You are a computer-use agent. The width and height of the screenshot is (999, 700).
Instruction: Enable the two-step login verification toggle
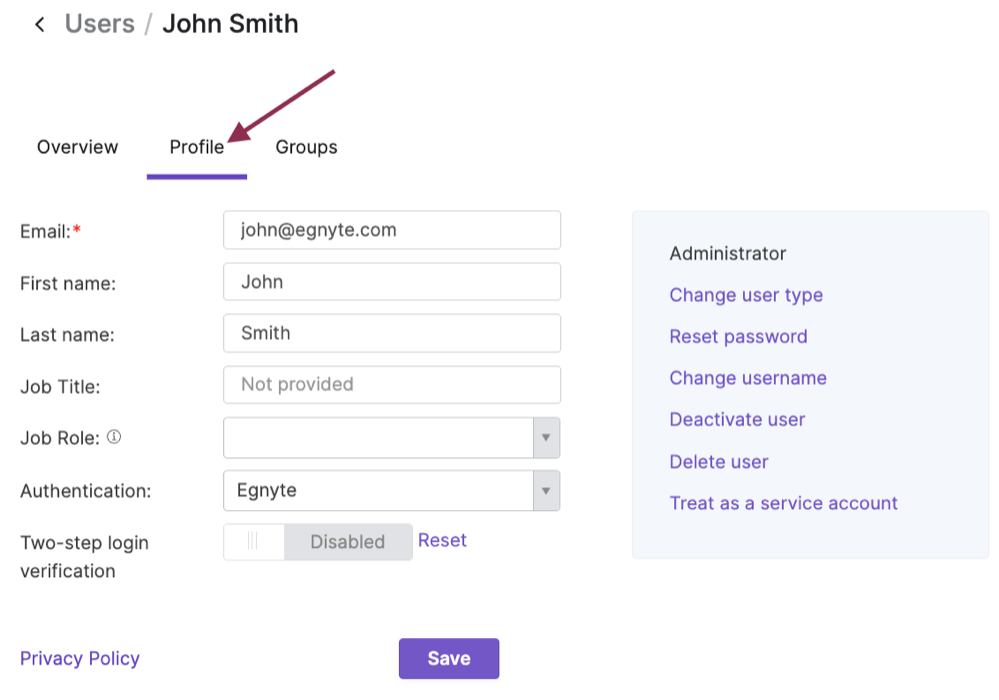[x=253, y=541]
